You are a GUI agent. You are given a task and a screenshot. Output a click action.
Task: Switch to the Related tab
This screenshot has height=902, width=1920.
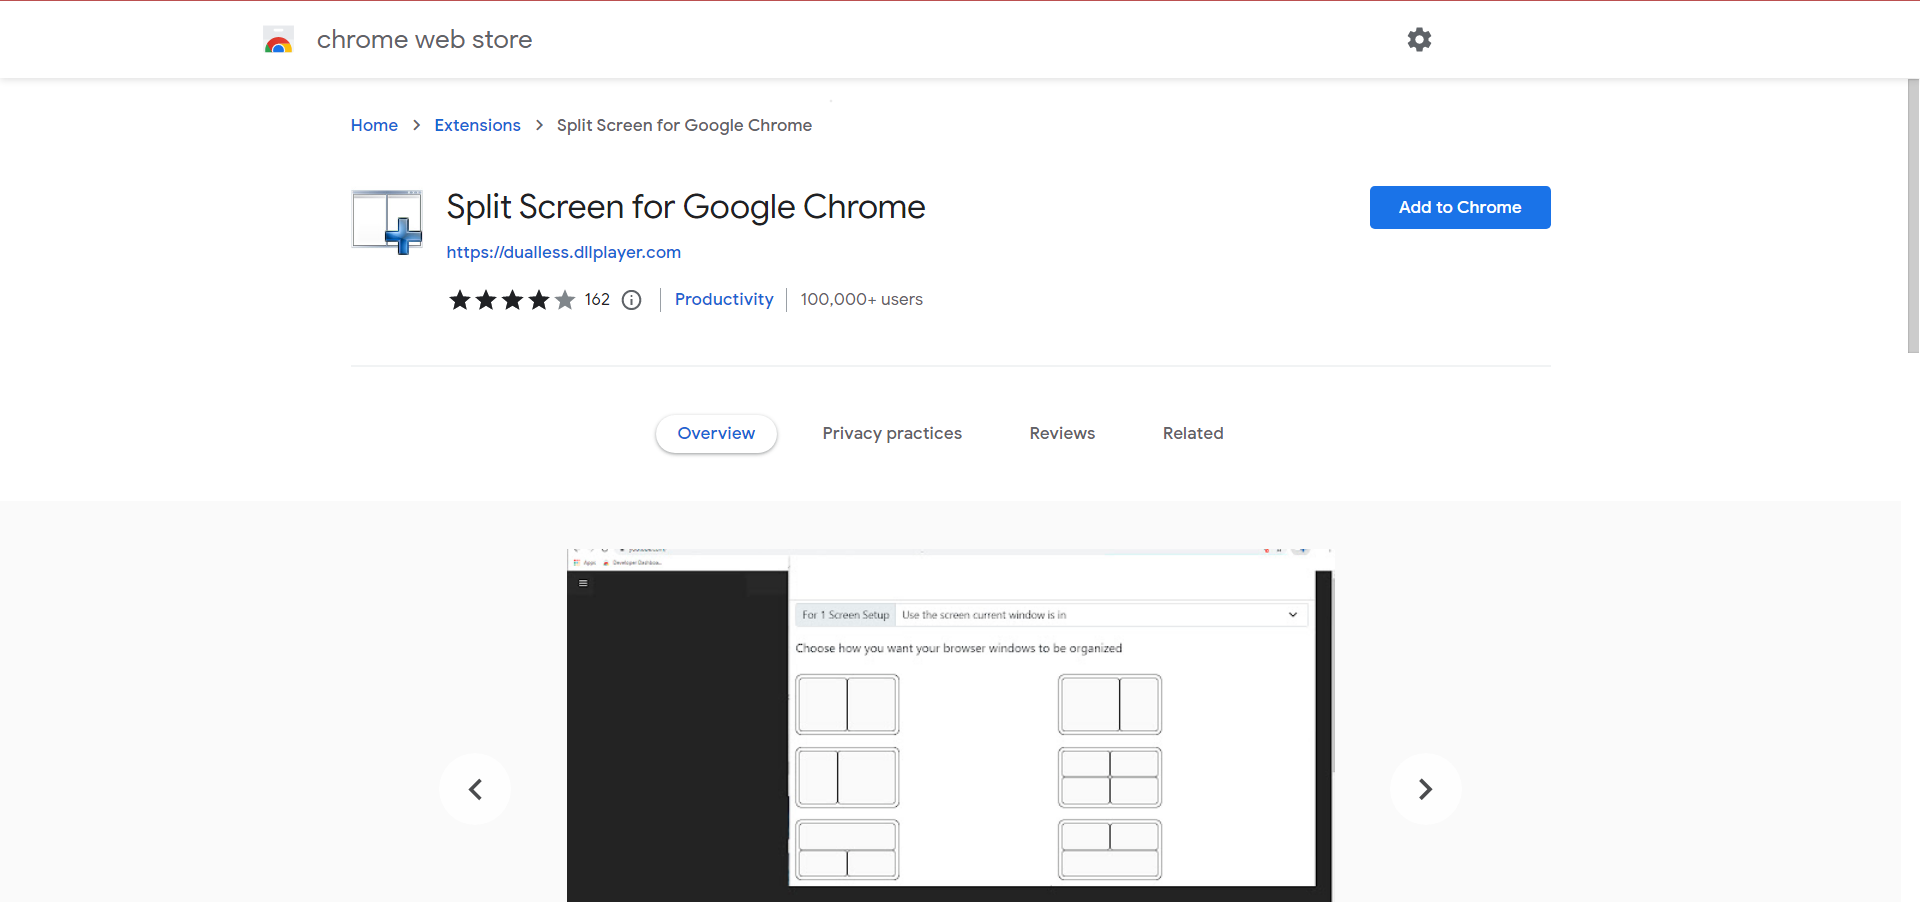tap(1193, 433)
